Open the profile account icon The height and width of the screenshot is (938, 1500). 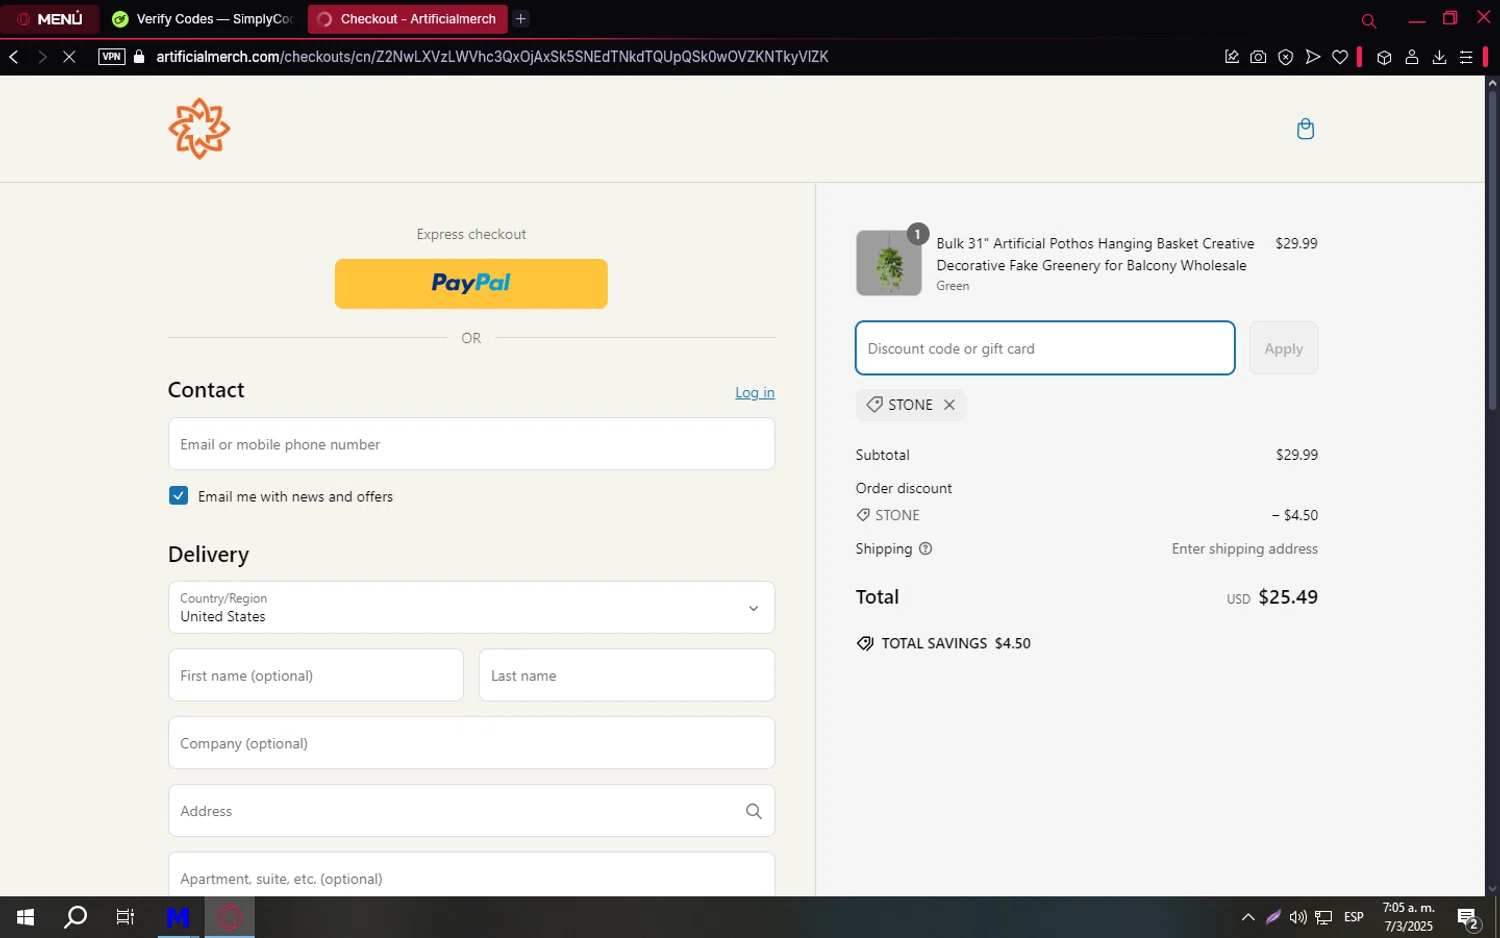(x=1412, y=57)
